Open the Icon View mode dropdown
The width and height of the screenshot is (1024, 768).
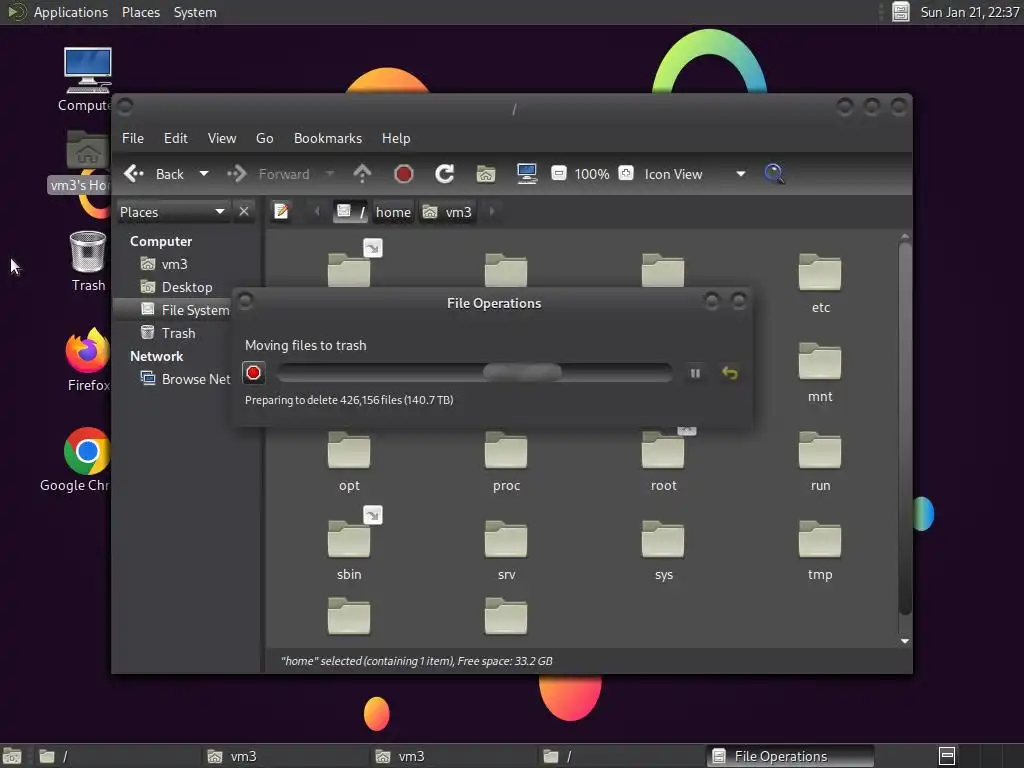click(695, 174)
